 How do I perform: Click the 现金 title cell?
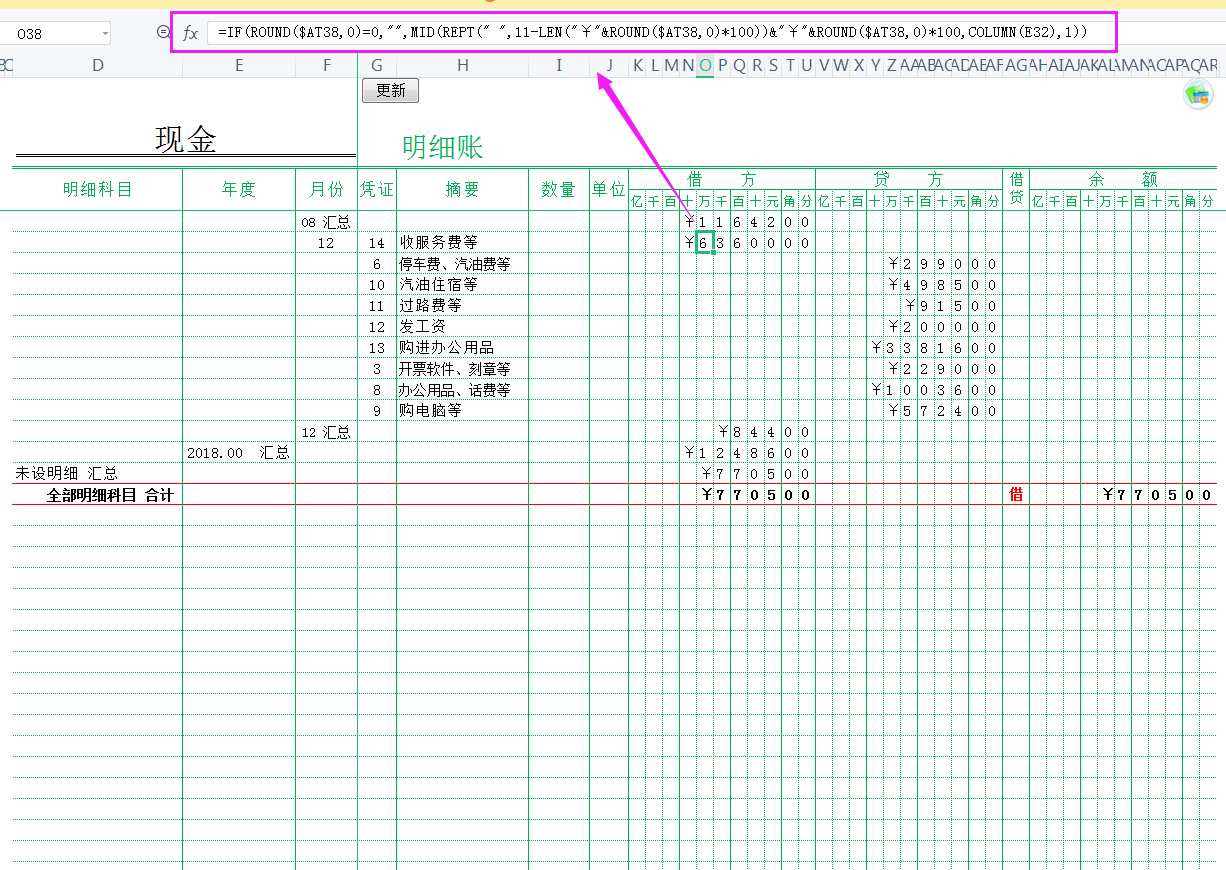point(185,139)
